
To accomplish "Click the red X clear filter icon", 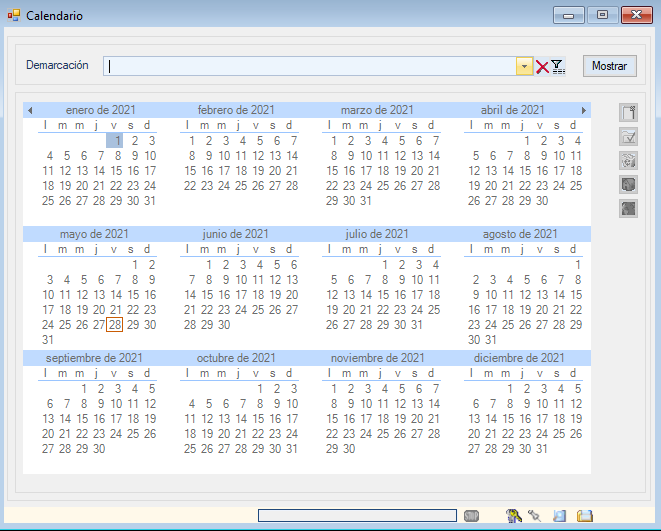I will [542, 67].
